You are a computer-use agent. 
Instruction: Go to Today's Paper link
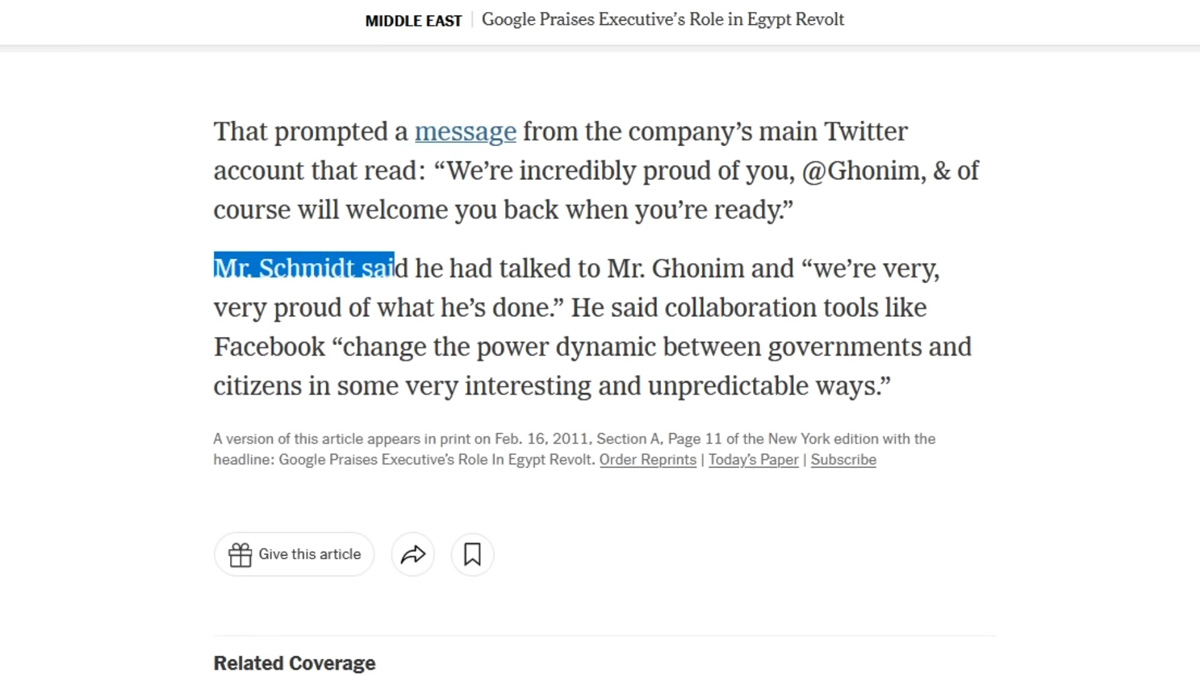(x=754, y=460)
